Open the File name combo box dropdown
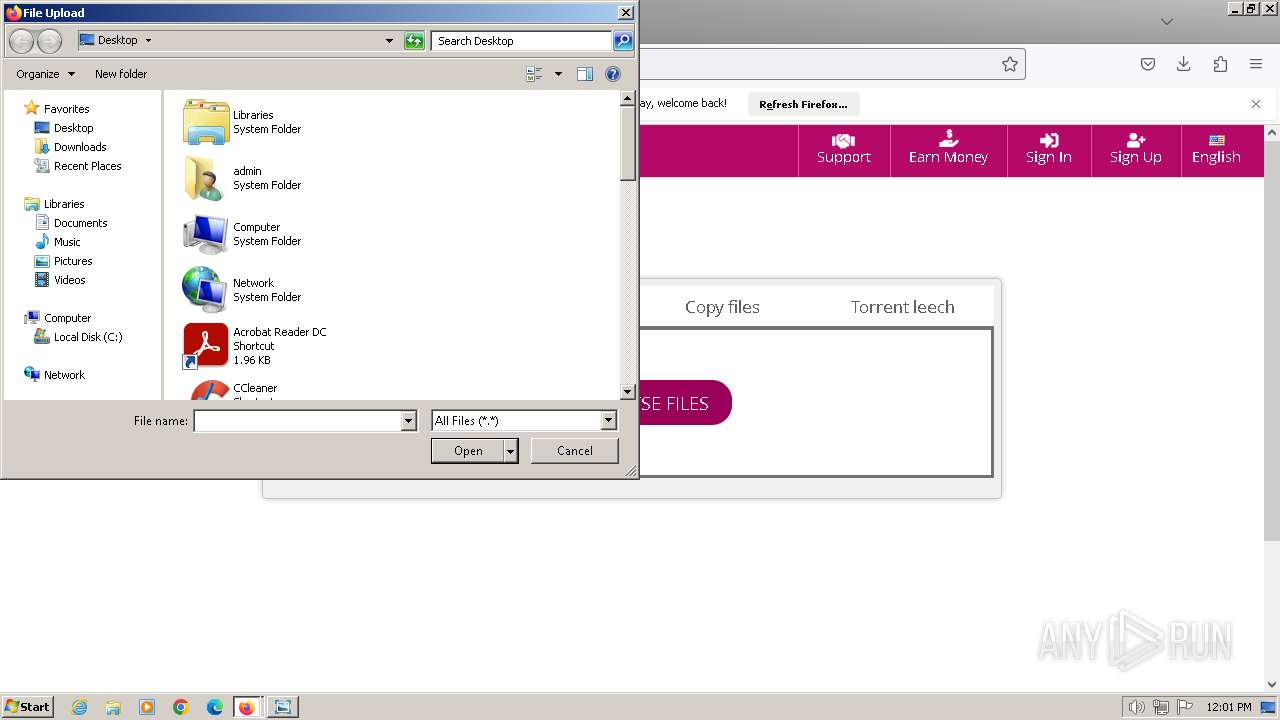1280x720 pixels. [408, 421]
